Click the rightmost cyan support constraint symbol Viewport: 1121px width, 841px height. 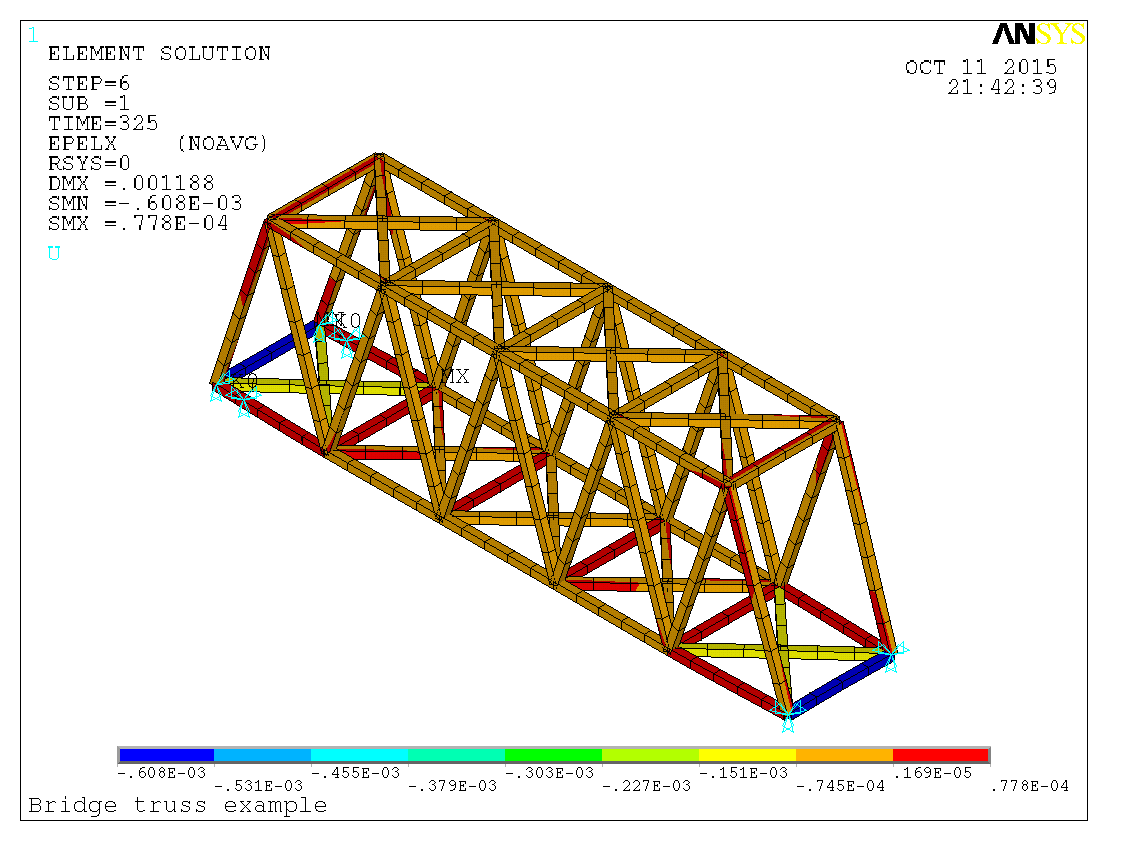coord(890,656)
